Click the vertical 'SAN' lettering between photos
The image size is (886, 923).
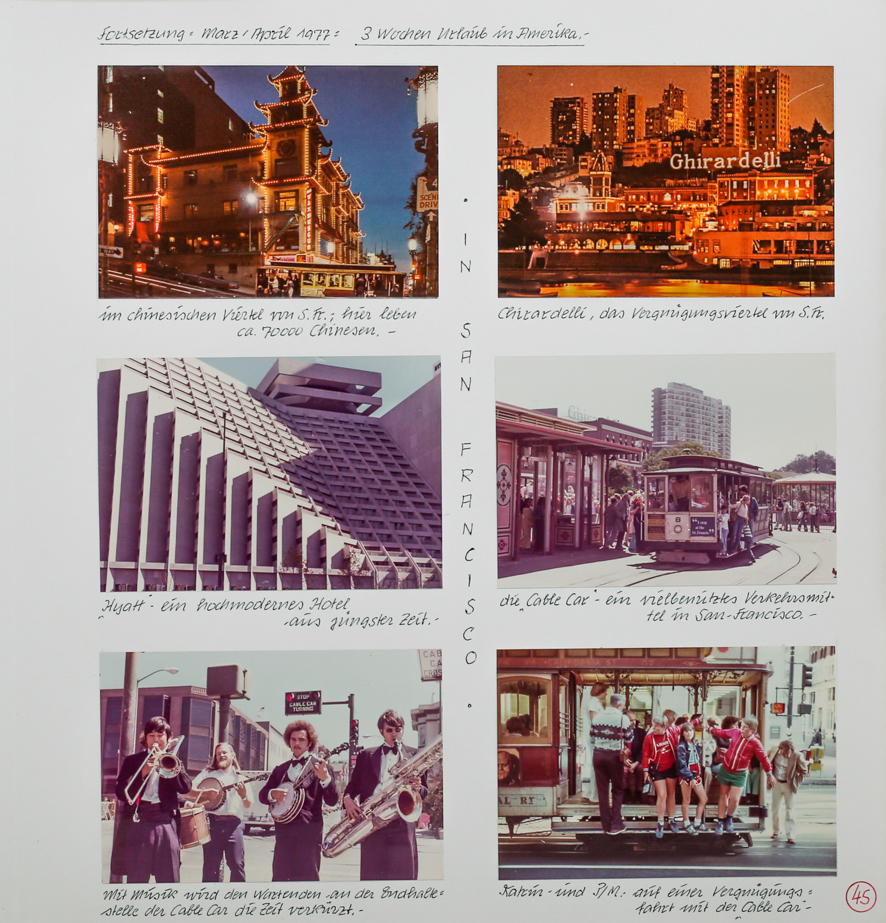466,358
